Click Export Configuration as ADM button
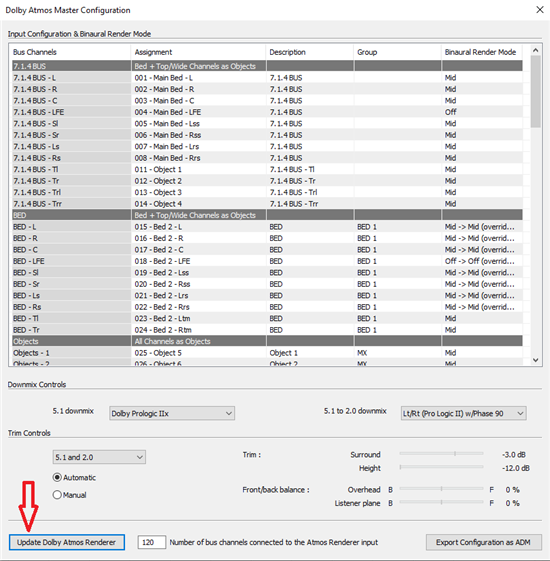This screenshot has height=561, width=550. pyautogui.click(x=483, y=542)
